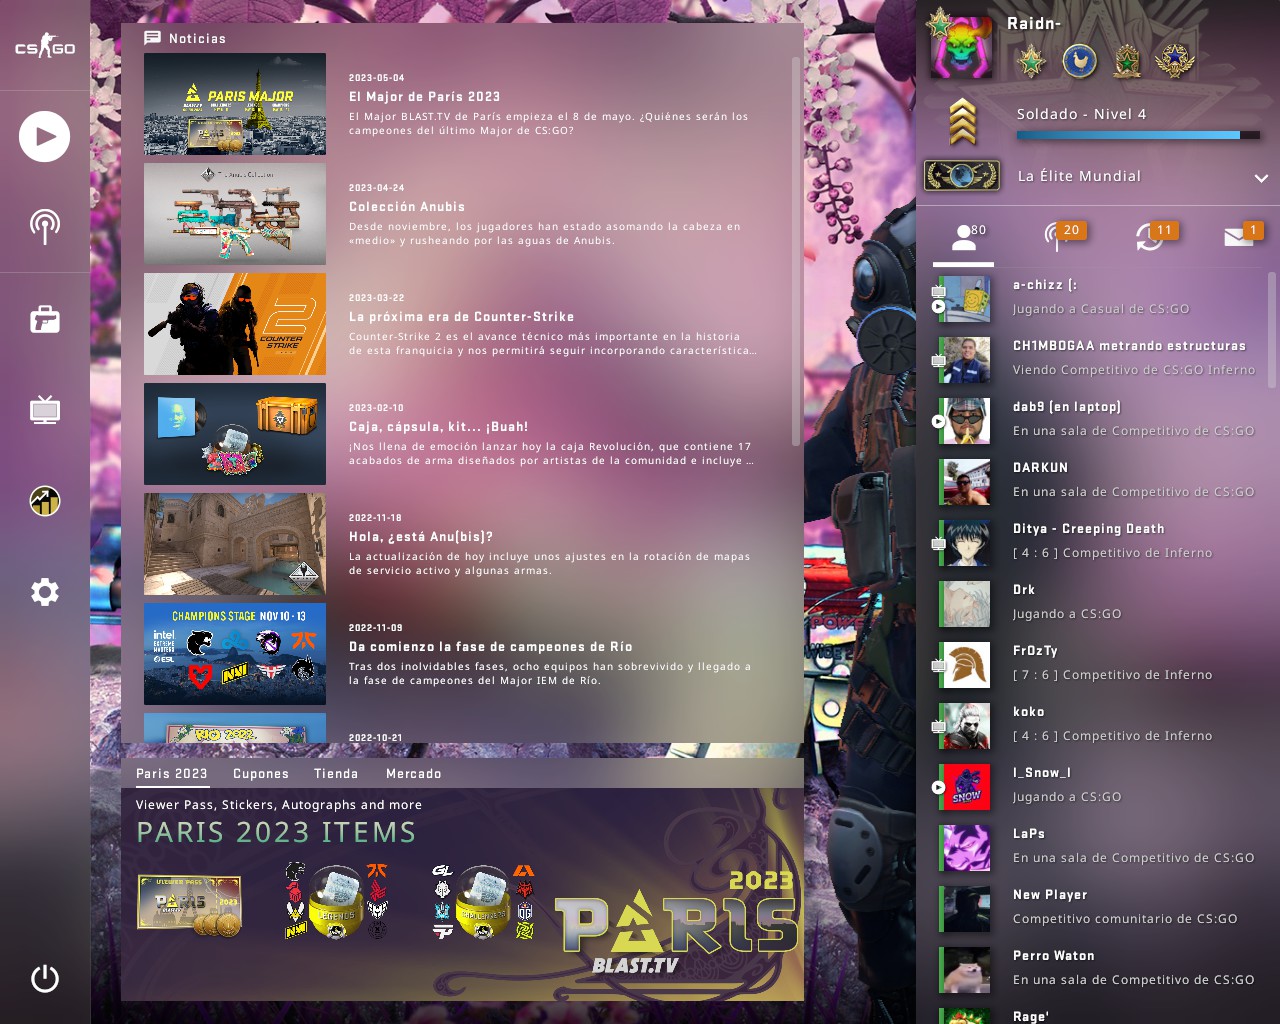Select friend New Player
This screenshot has height=1024, width=1280.
tap(1098, 908)
